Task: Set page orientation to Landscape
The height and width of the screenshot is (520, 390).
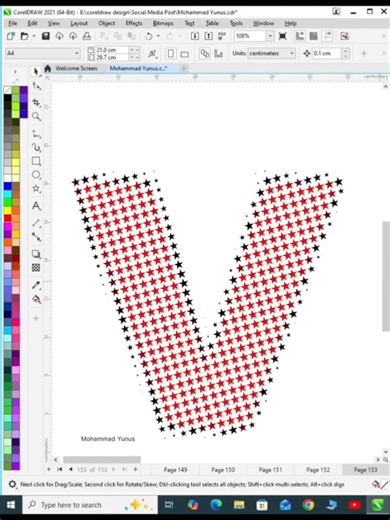Action: pyautogui.click(x=184, y=53)
